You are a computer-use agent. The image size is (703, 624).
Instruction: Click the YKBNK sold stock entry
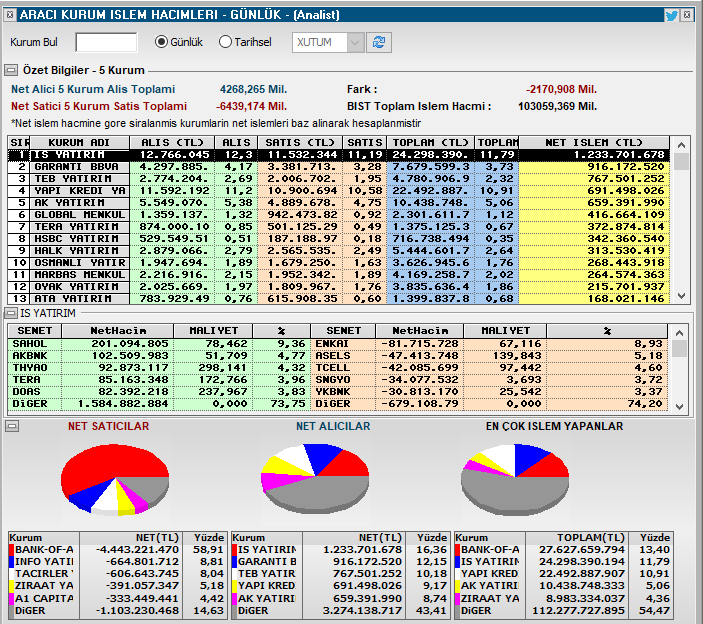click(x=490, y=392)
